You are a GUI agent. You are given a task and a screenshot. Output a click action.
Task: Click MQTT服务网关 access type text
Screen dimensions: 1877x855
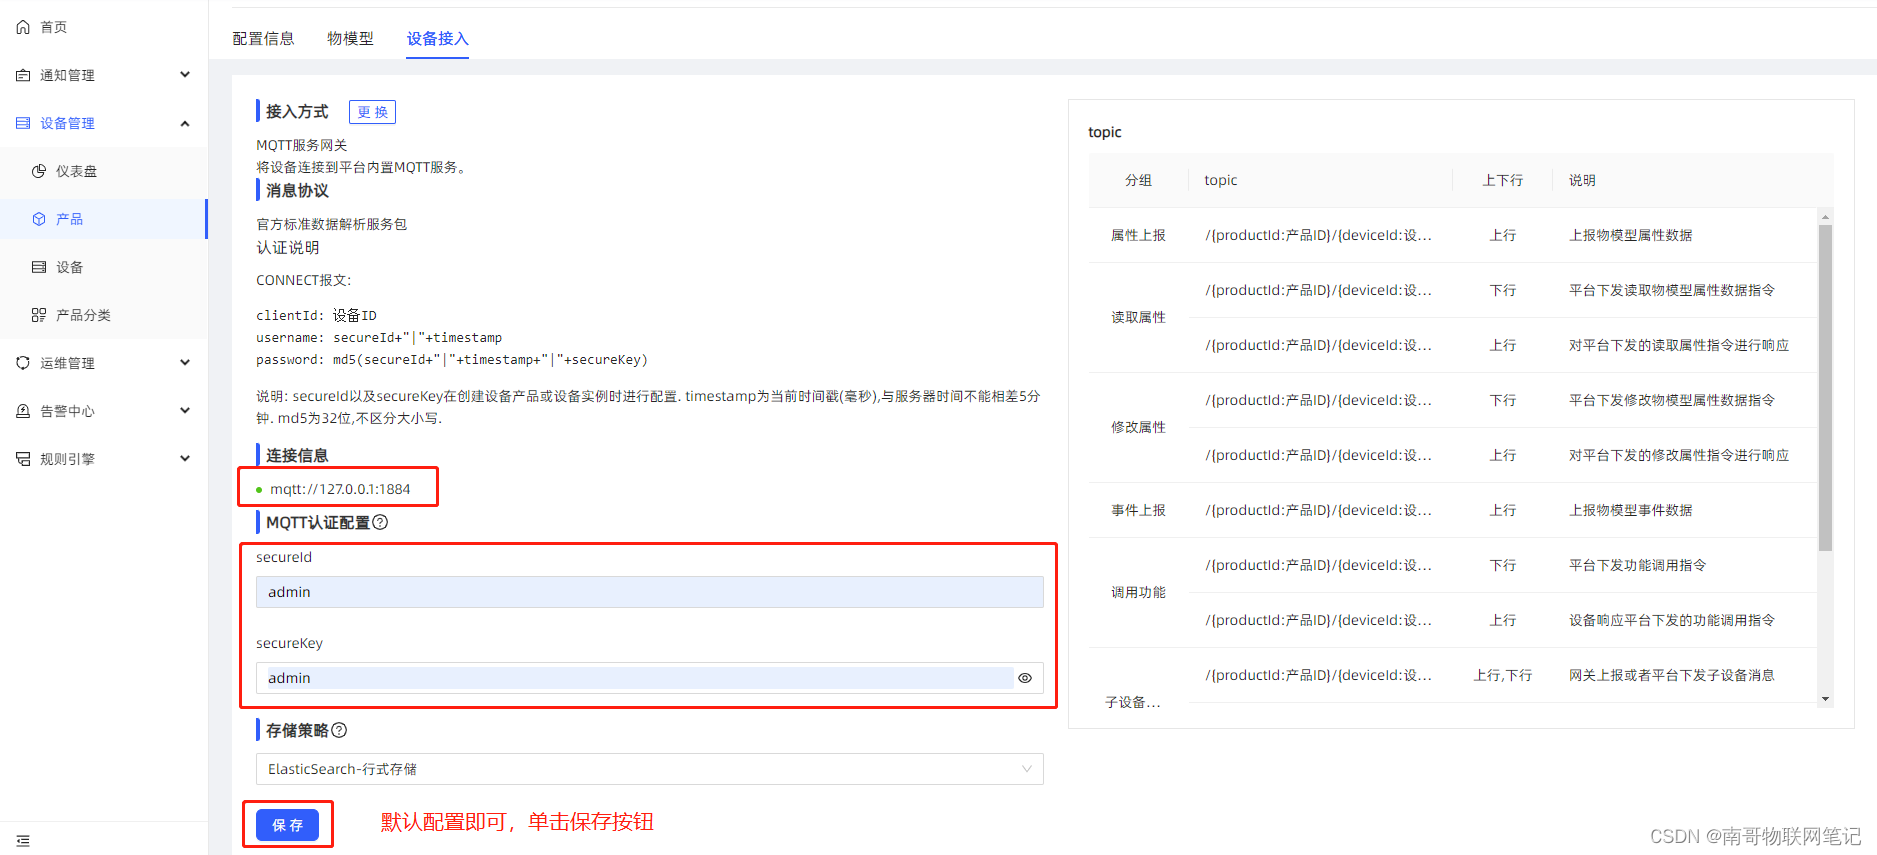(302, 145)
